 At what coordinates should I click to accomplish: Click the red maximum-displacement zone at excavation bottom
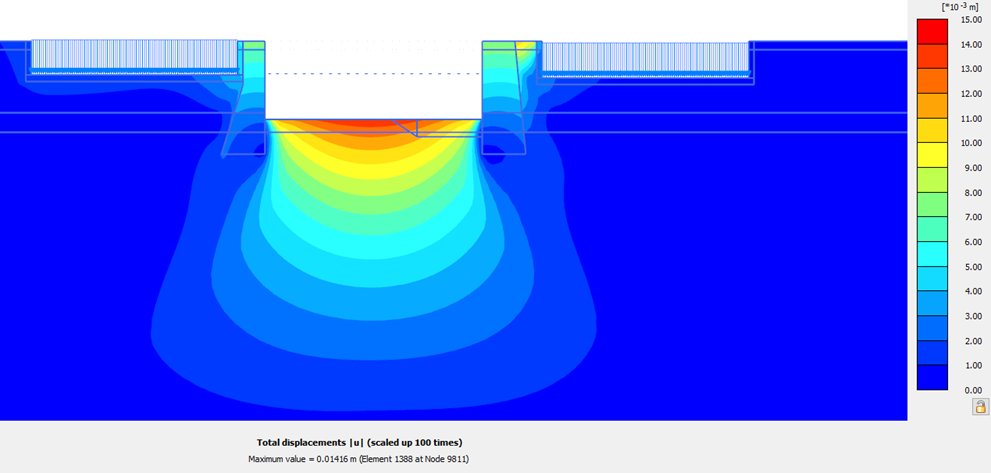click(x=370, y=123)
